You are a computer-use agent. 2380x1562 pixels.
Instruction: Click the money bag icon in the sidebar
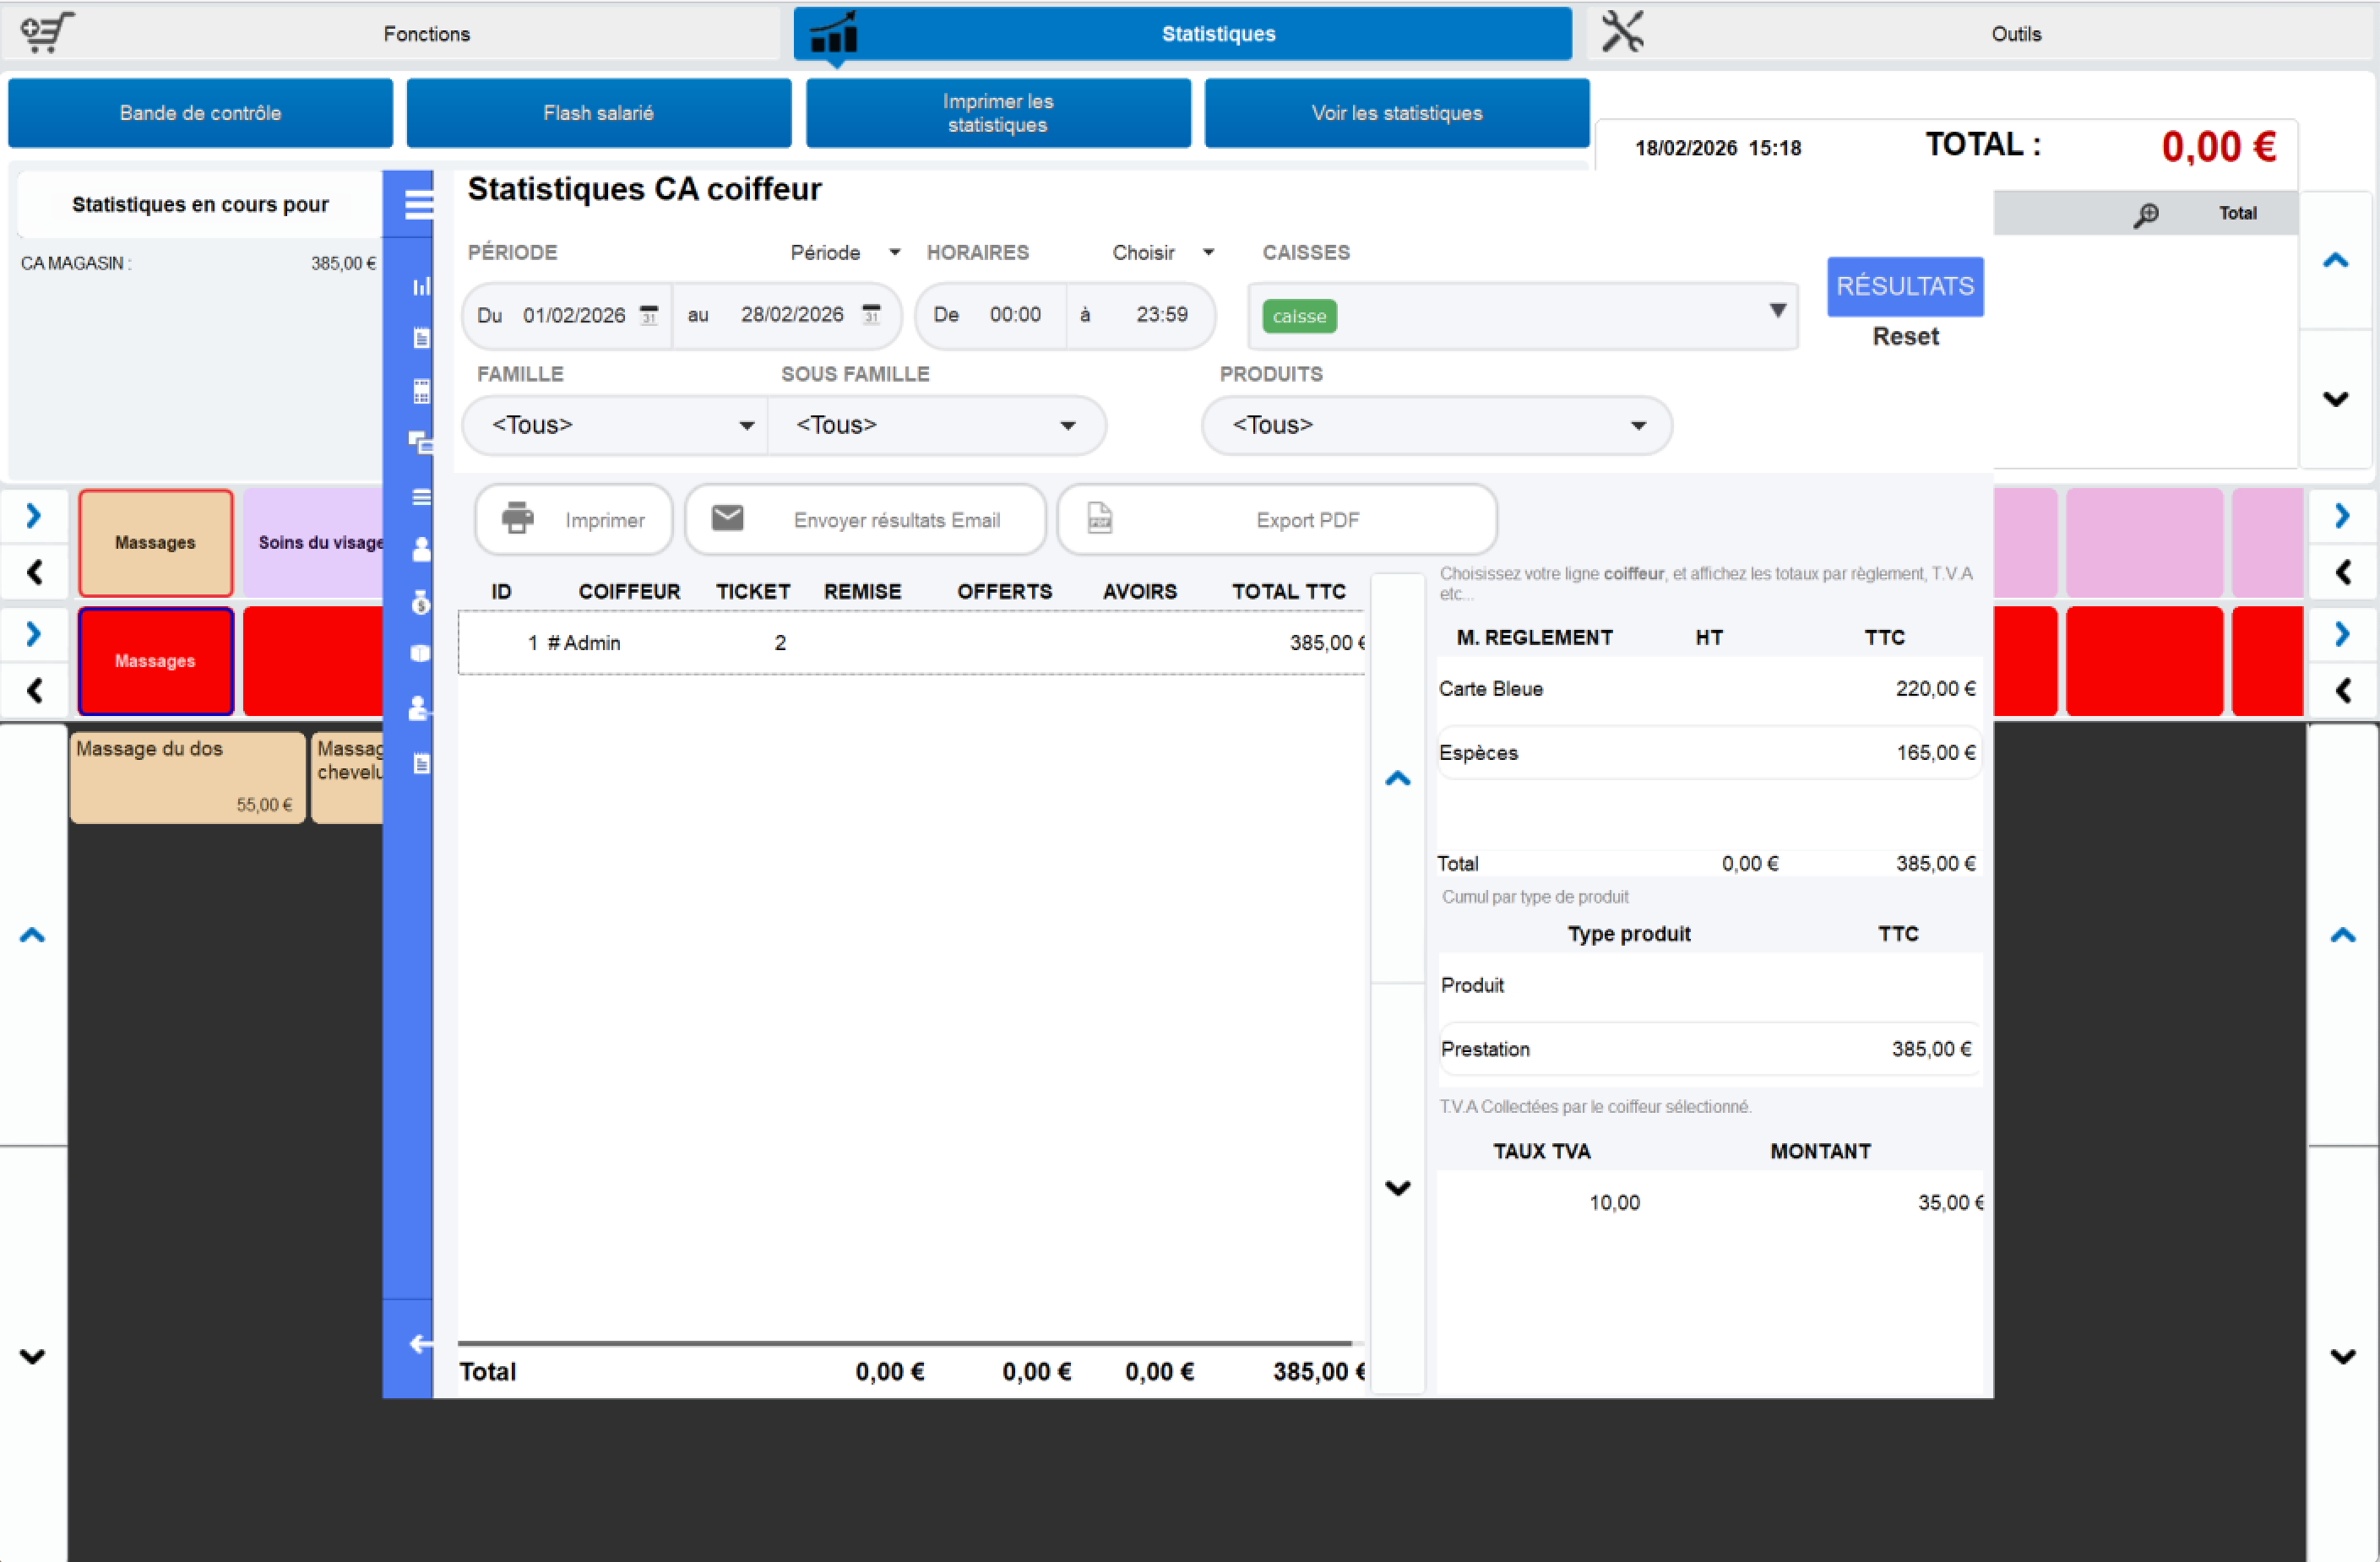(421, 602)
